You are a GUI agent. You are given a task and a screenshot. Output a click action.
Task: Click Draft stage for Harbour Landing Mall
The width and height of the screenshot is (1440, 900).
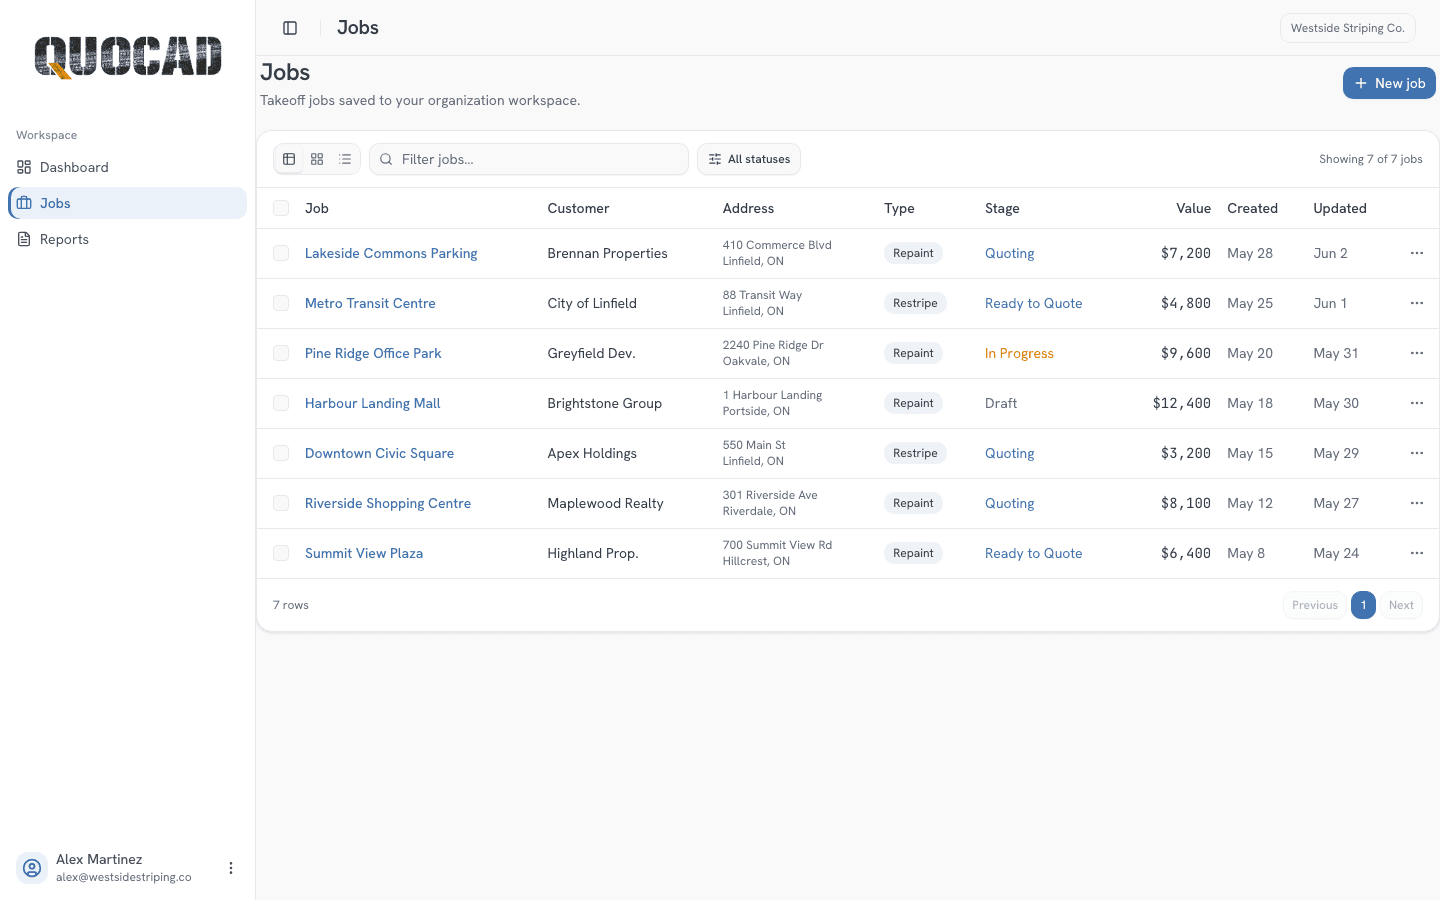[x=1001, y=403]
